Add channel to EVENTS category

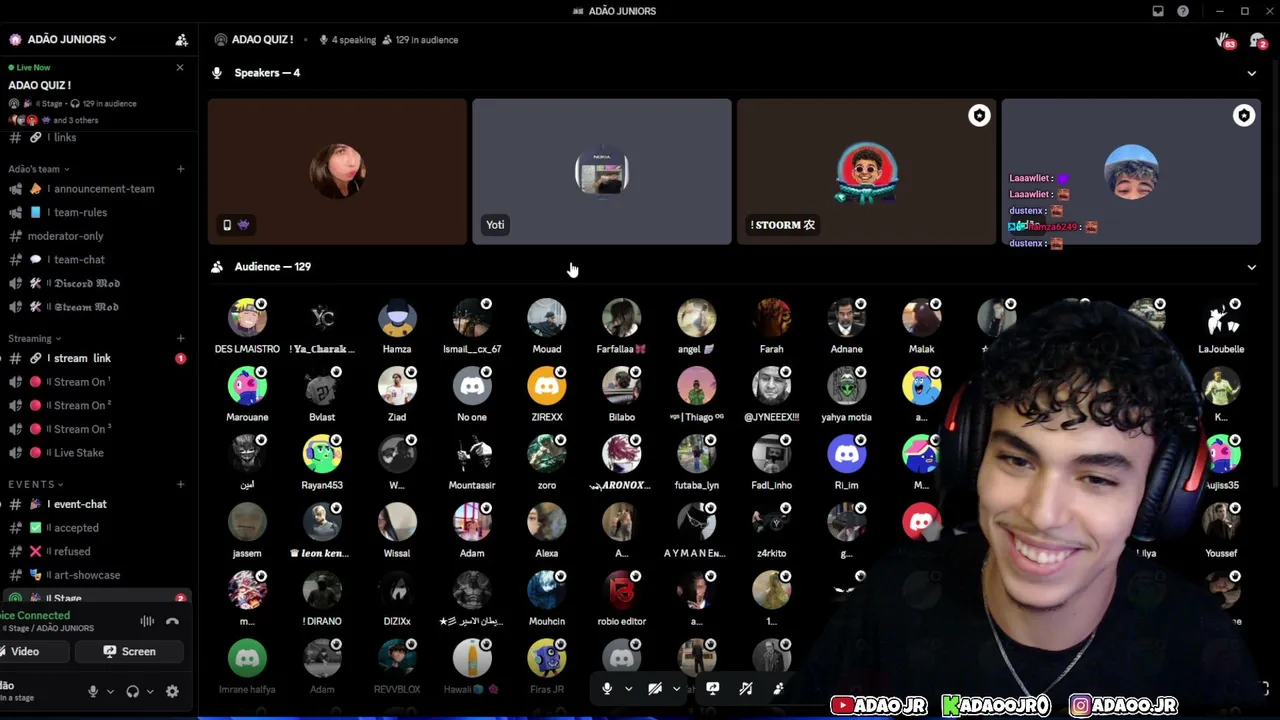pyautogui.click(x=180, y=484)
